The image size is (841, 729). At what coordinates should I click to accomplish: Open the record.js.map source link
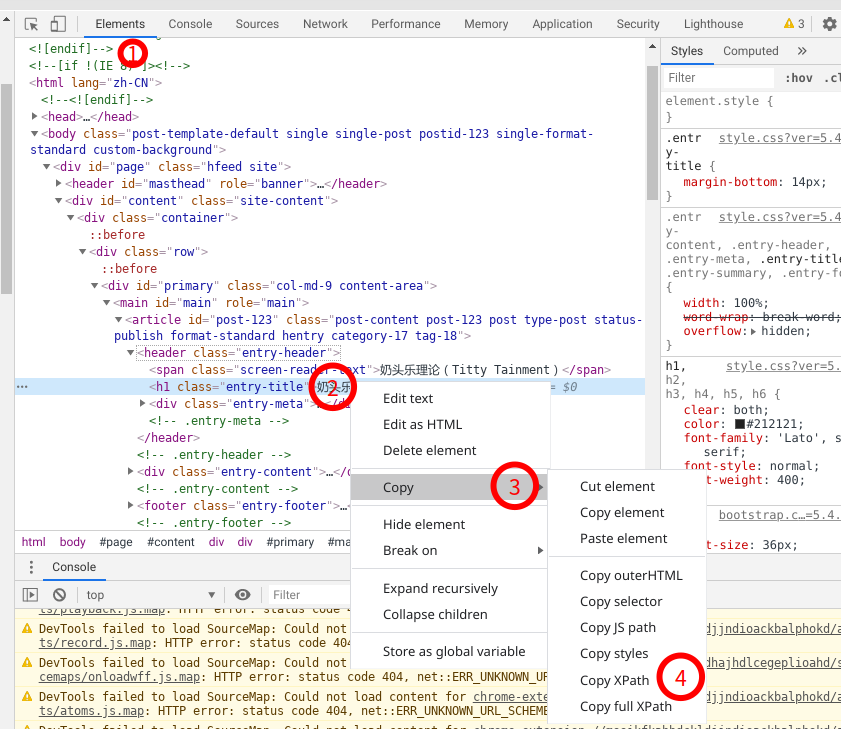[x=95, y=643]
